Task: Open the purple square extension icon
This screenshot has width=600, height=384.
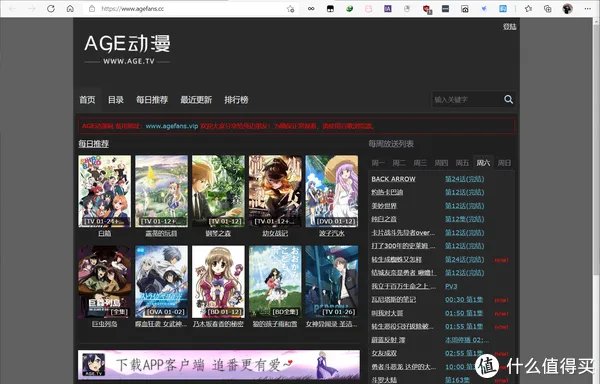Action: pos(388,8)
